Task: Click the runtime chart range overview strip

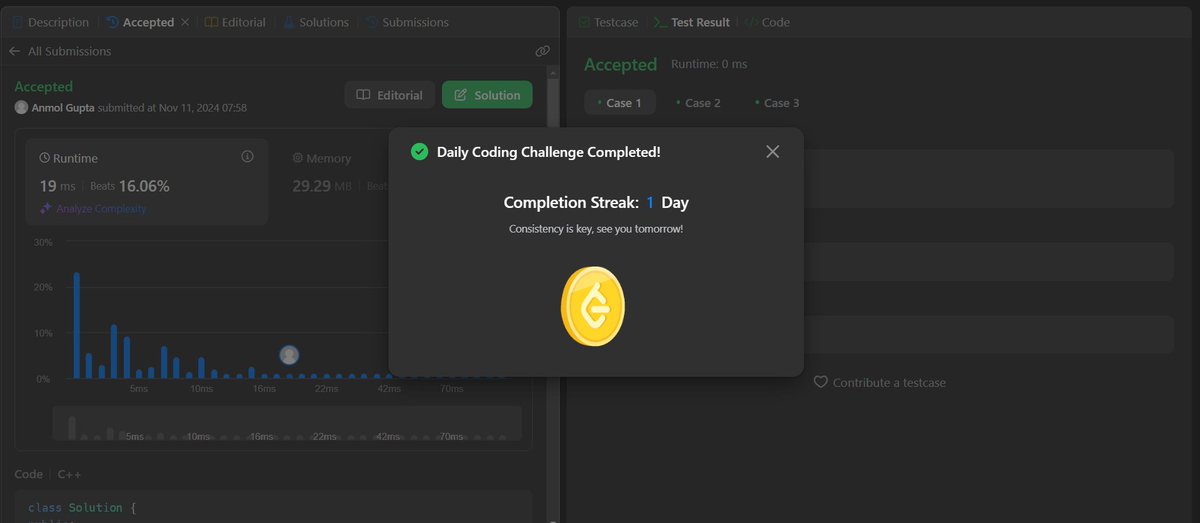Action: coord(287,423)
